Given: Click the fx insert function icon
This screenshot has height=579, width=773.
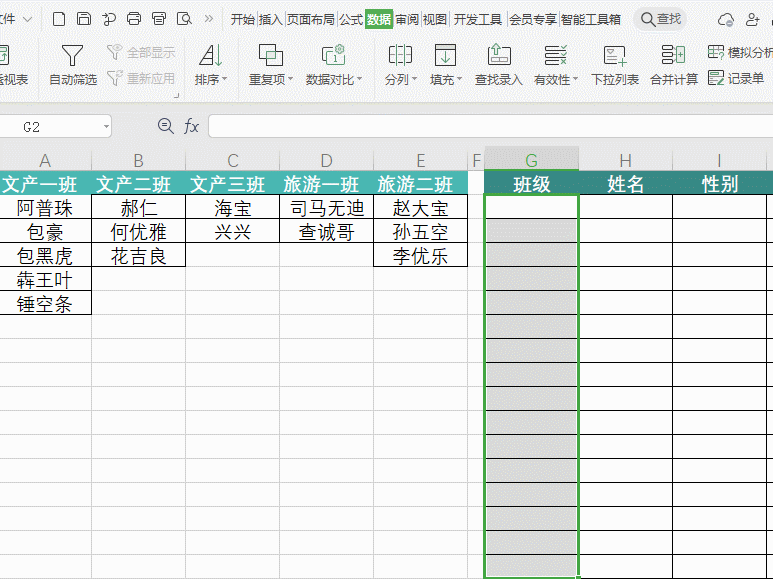Looking at the screenshot, I should [x=191, y=126].
